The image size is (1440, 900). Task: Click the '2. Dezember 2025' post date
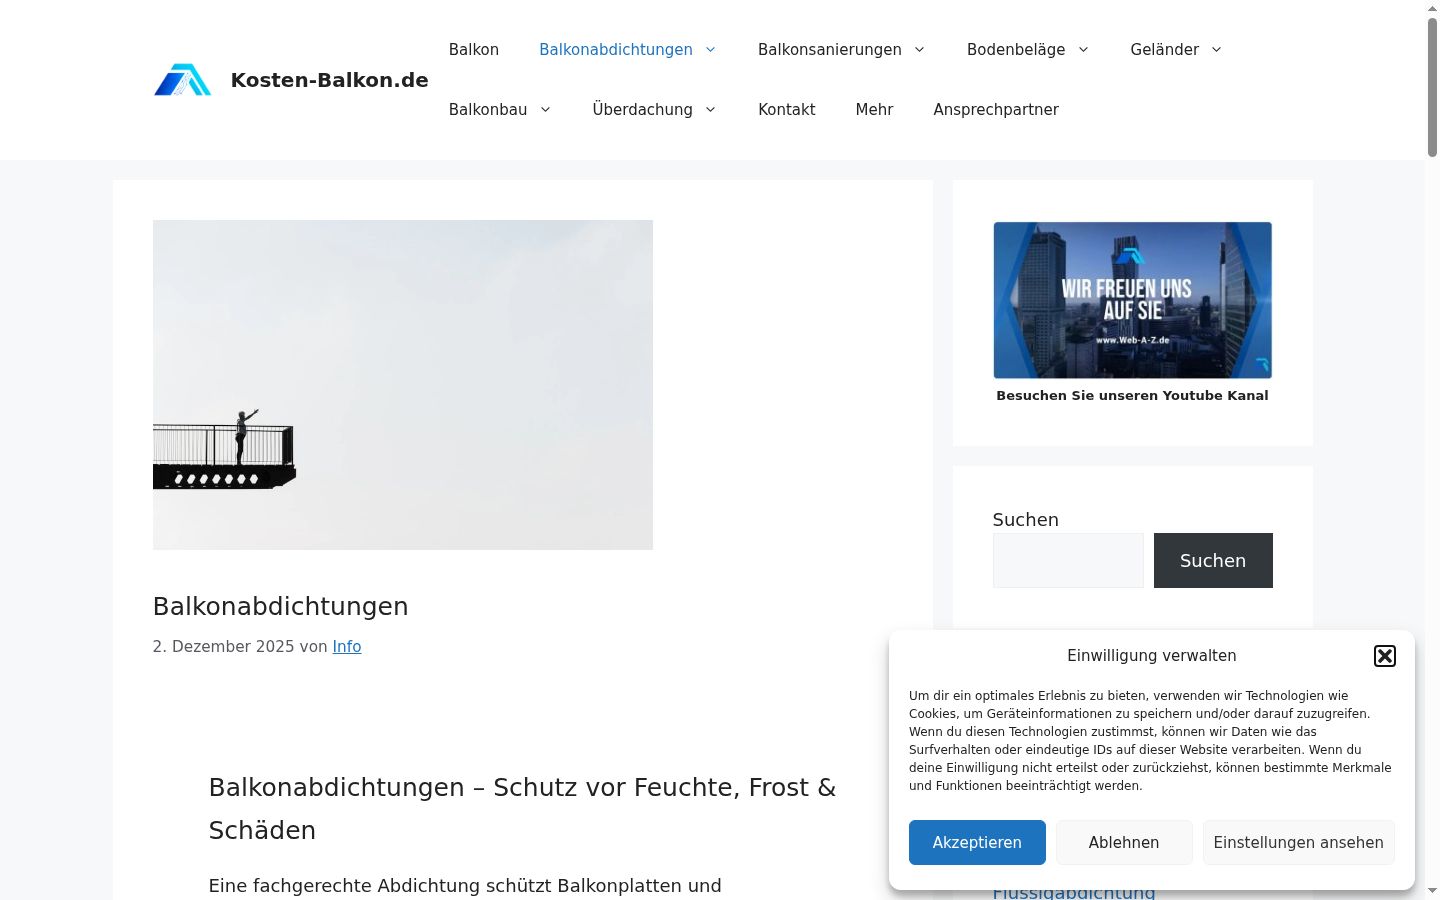coord(223,646)
